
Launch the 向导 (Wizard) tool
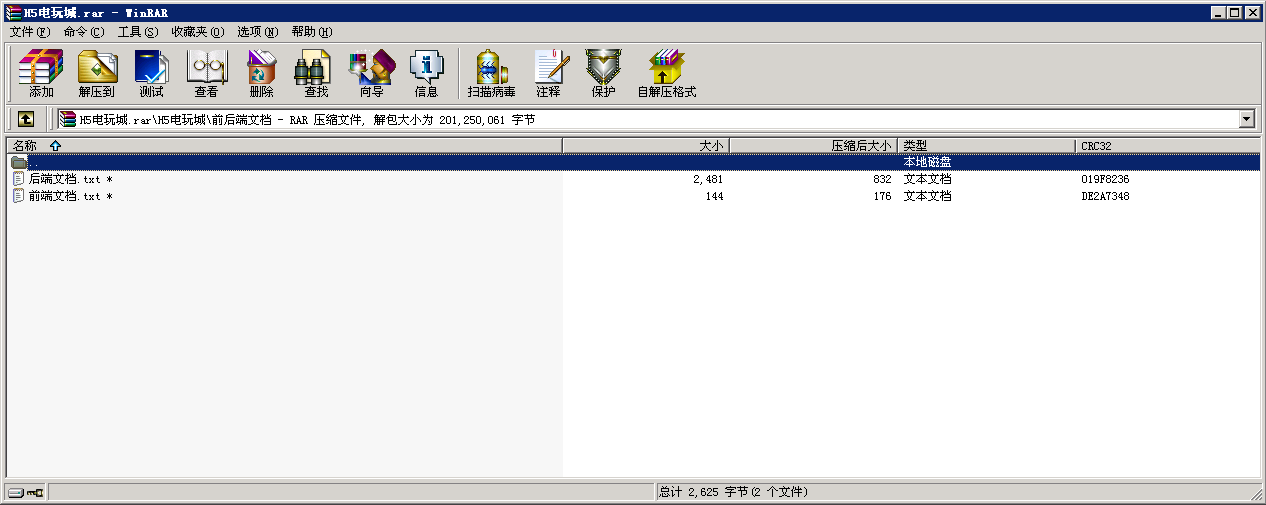pos(371,73)
